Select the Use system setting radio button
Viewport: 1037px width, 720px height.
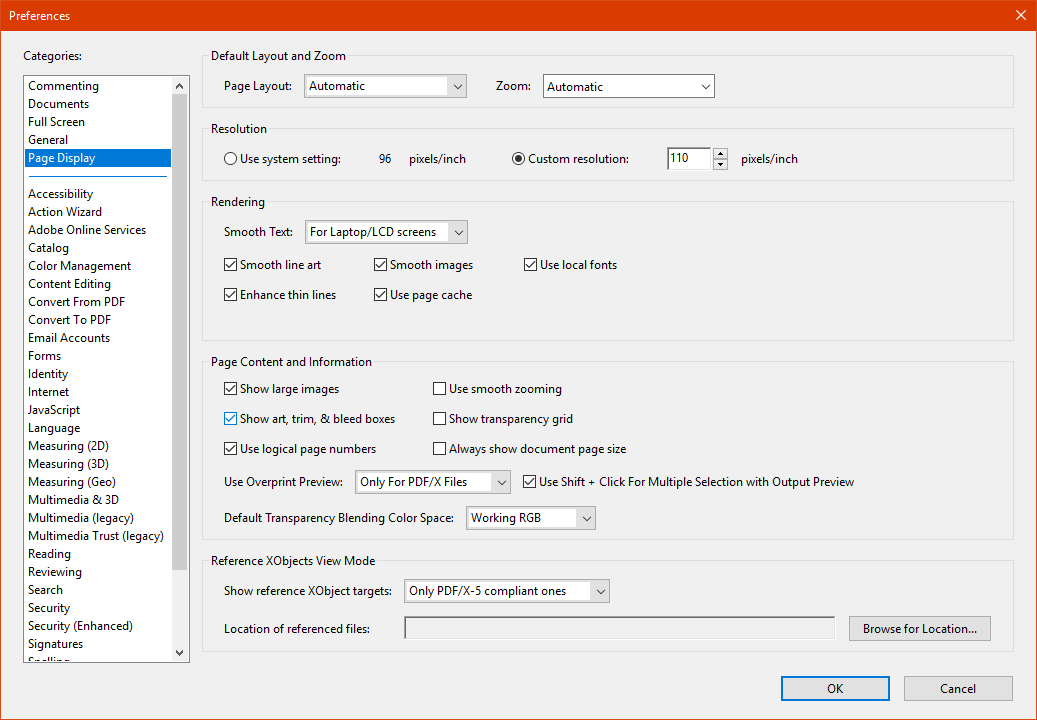(230, 158)
